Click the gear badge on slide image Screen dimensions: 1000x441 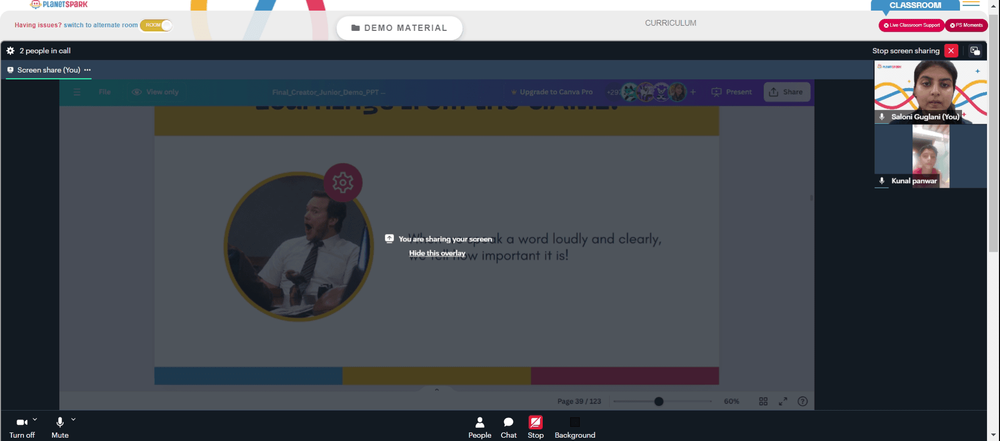343,183
